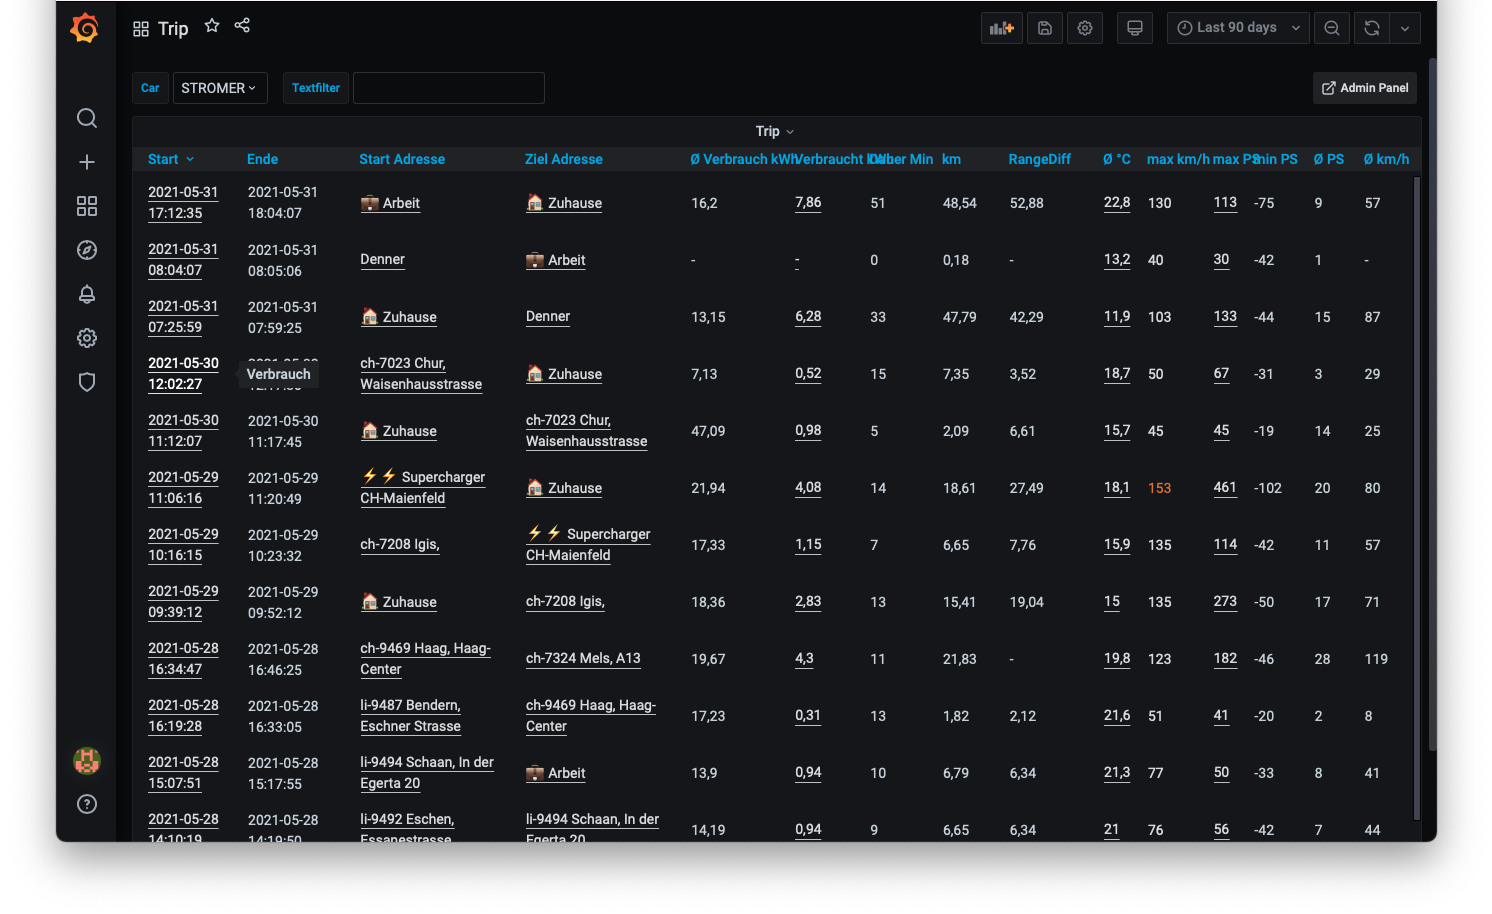Screen dimensions: 1492x914
Task: Expand the refresh interval dropdown arrow
Action: [1405, 28]
